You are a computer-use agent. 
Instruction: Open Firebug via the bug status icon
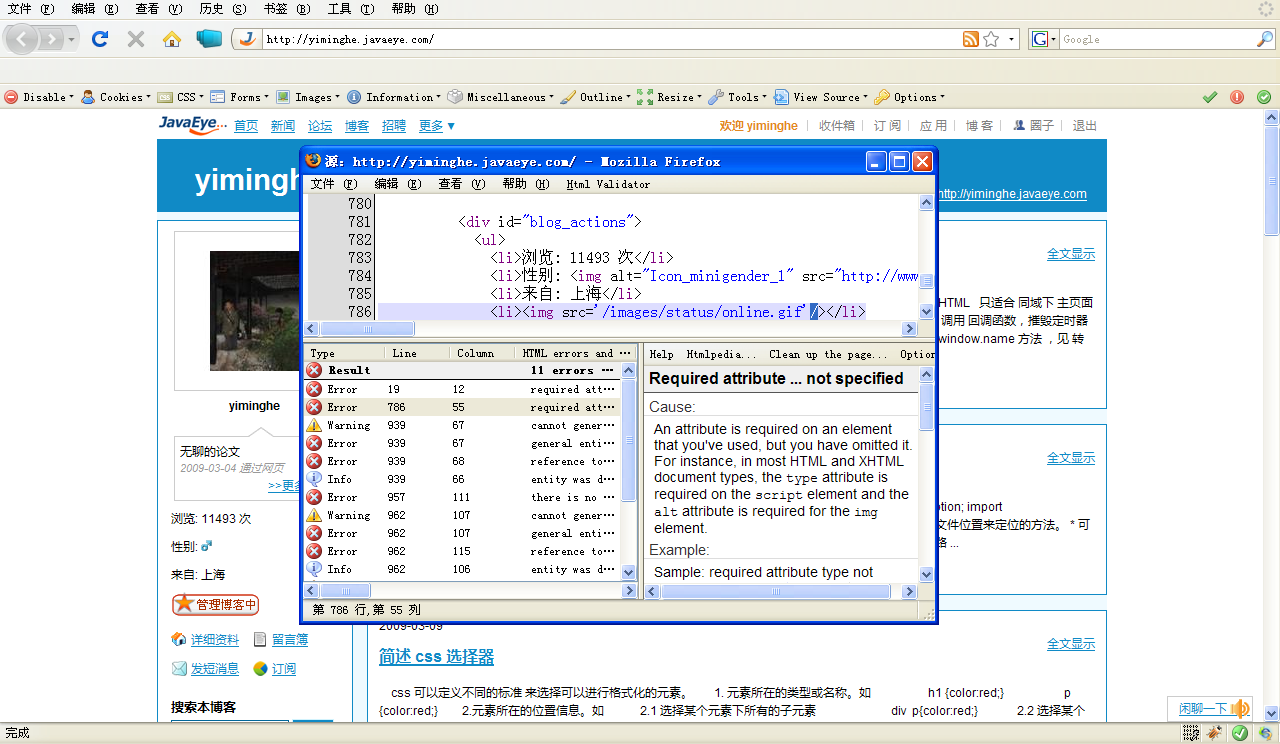[1214, 733]
